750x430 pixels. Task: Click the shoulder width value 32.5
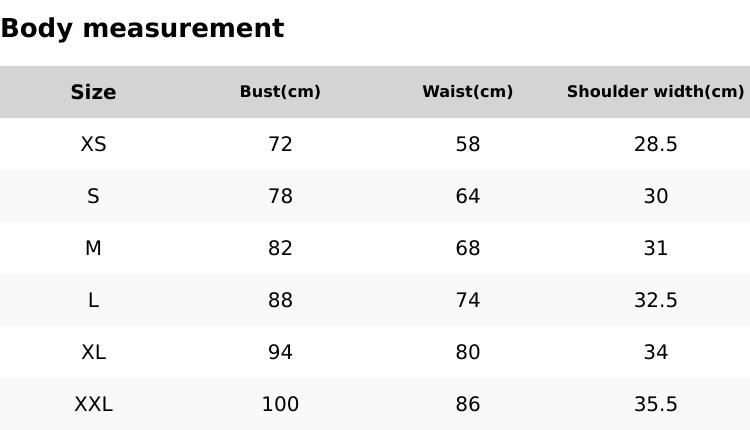click(655, 300)
